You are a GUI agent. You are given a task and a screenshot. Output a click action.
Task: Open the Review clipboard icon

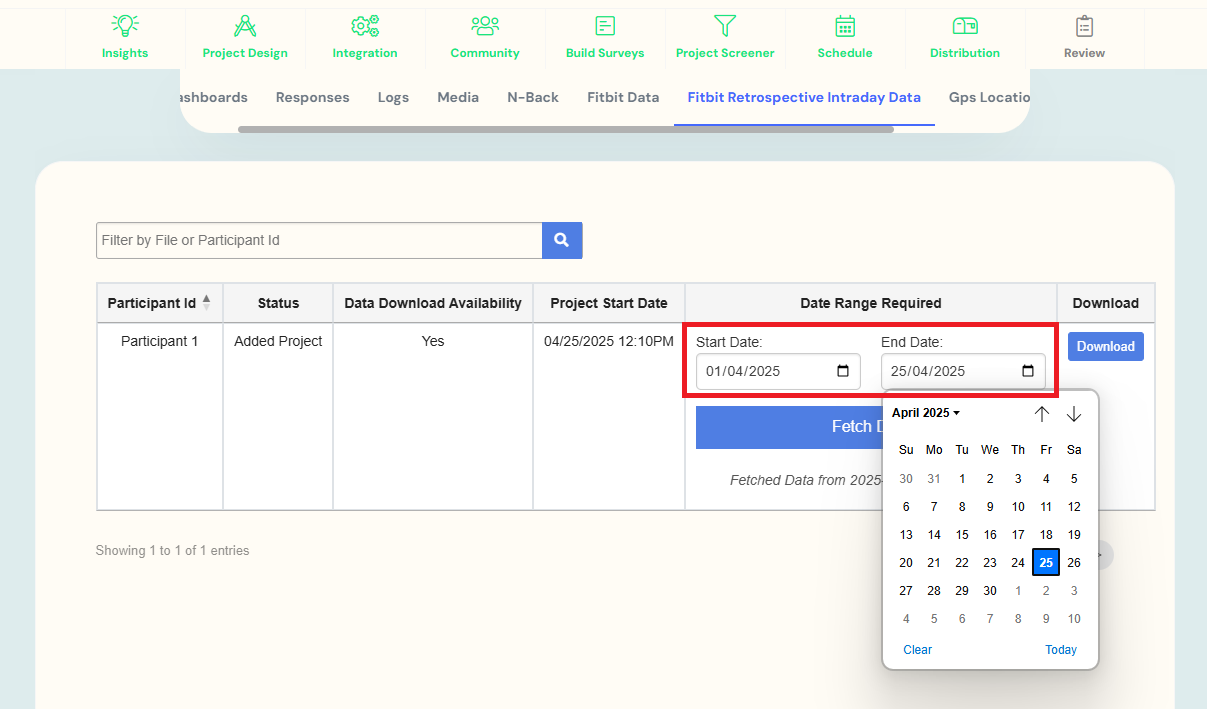(x=1084, y=26)
